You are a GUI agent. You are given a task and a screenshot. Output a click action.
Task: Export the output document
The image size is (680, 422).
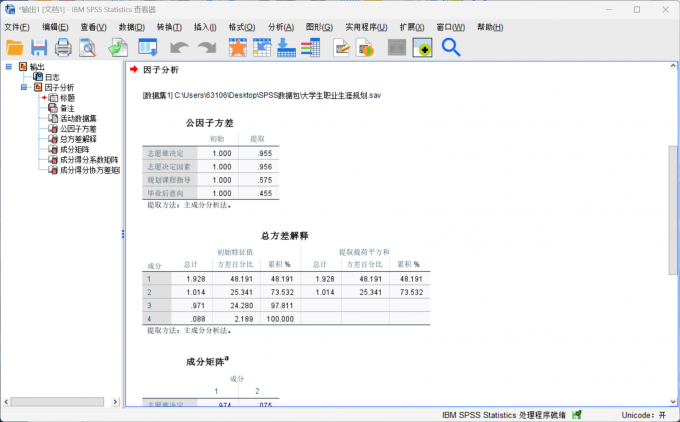(118, 48)
